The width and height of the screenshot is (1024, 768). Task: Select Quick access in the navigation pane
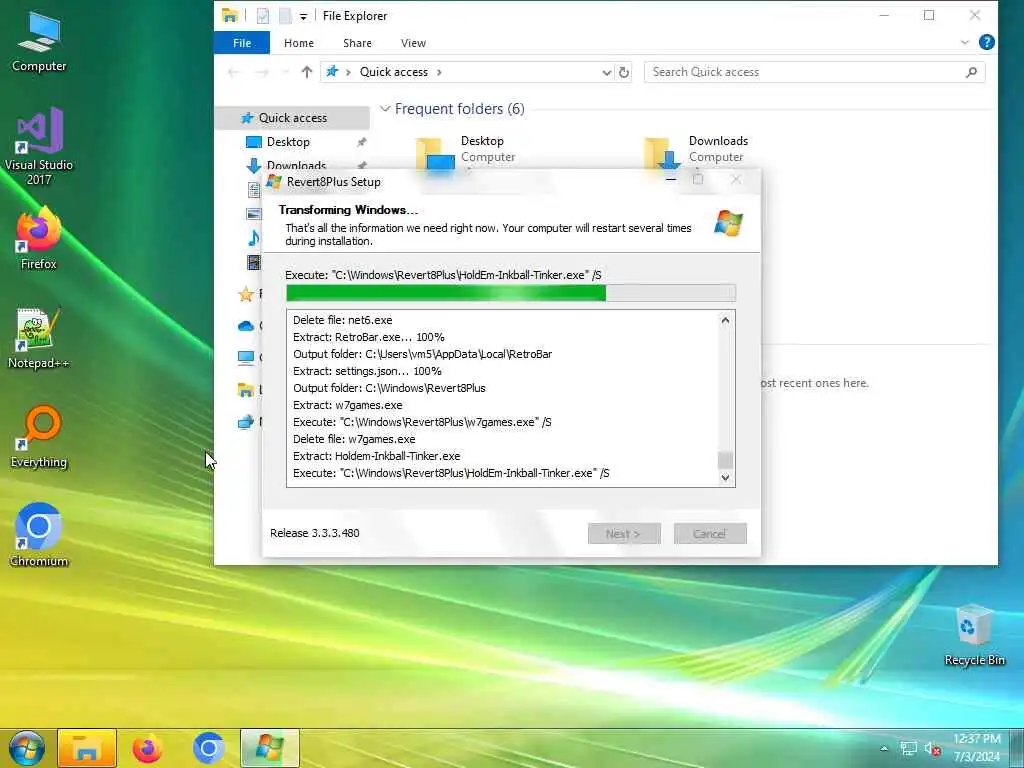click(x=293, y=118)
